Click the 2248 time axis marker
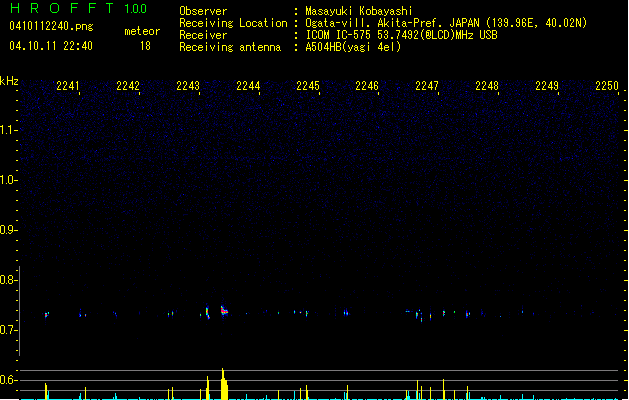 (x=487, y=85)
